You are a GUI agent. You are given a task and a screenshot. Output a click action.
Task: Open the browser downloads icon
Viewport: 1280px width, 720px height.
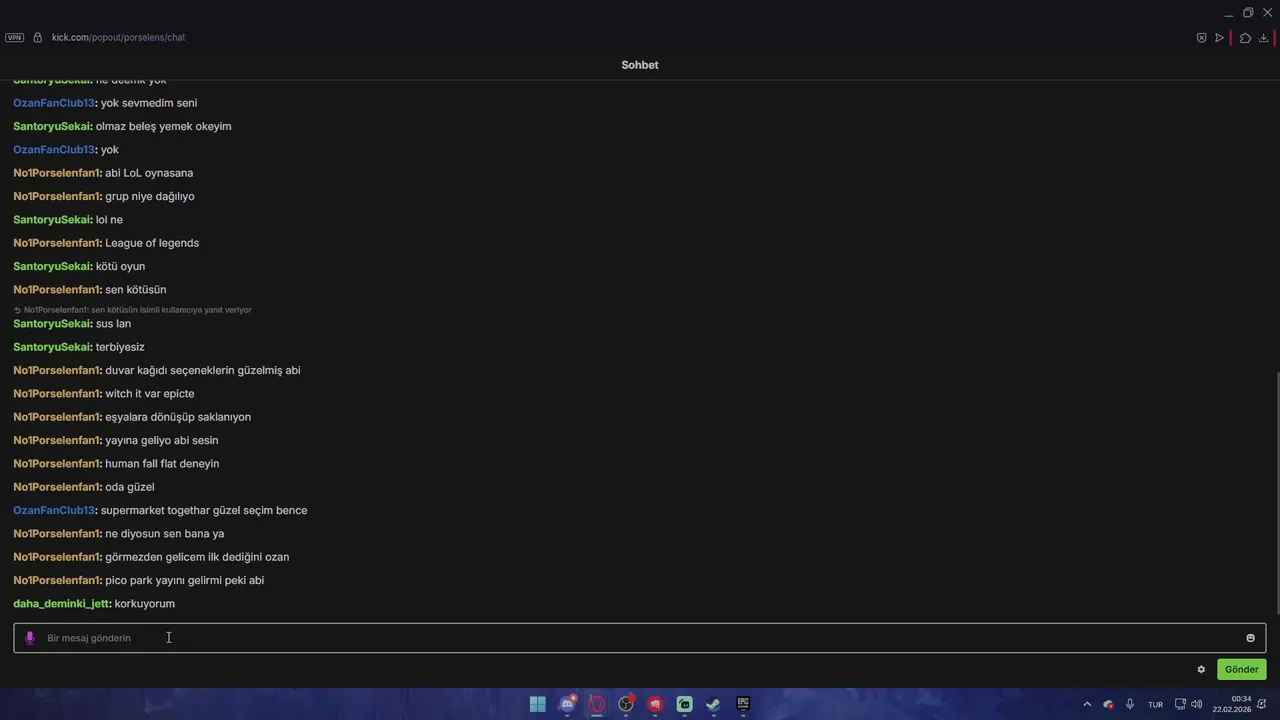pyautogui.click(x=1263, y=38)
